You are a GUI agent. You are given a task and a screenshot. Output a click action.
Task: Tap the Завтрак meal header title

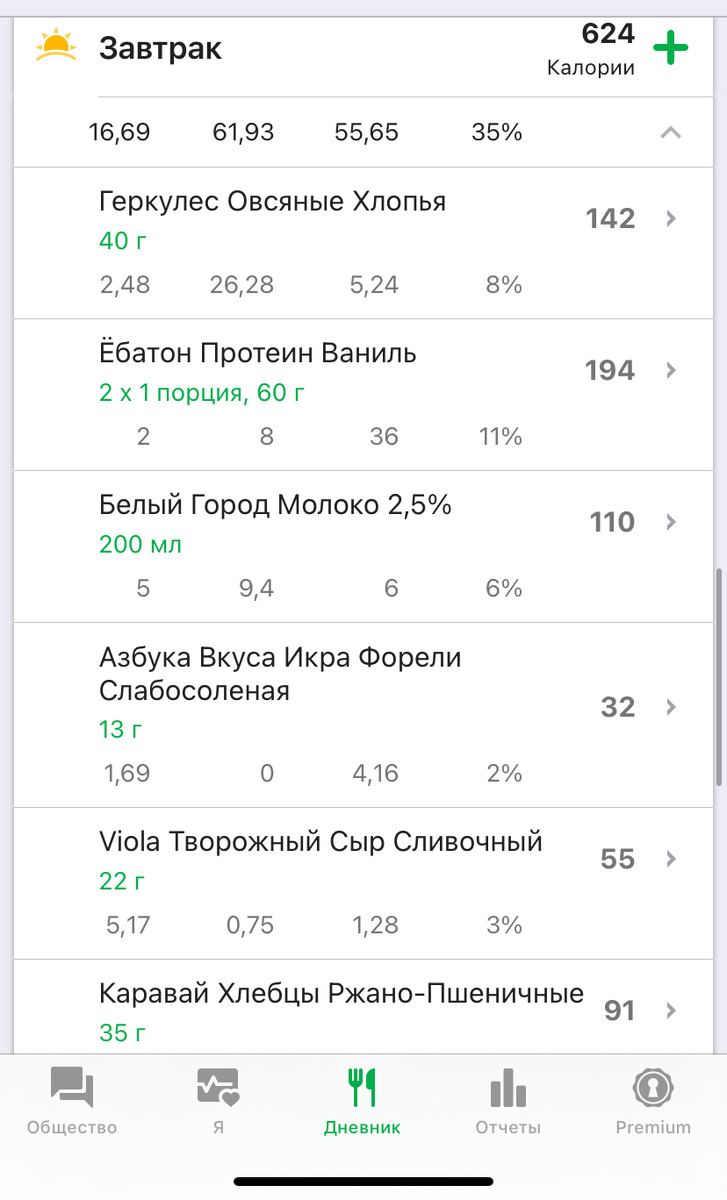tap(160, 48)
